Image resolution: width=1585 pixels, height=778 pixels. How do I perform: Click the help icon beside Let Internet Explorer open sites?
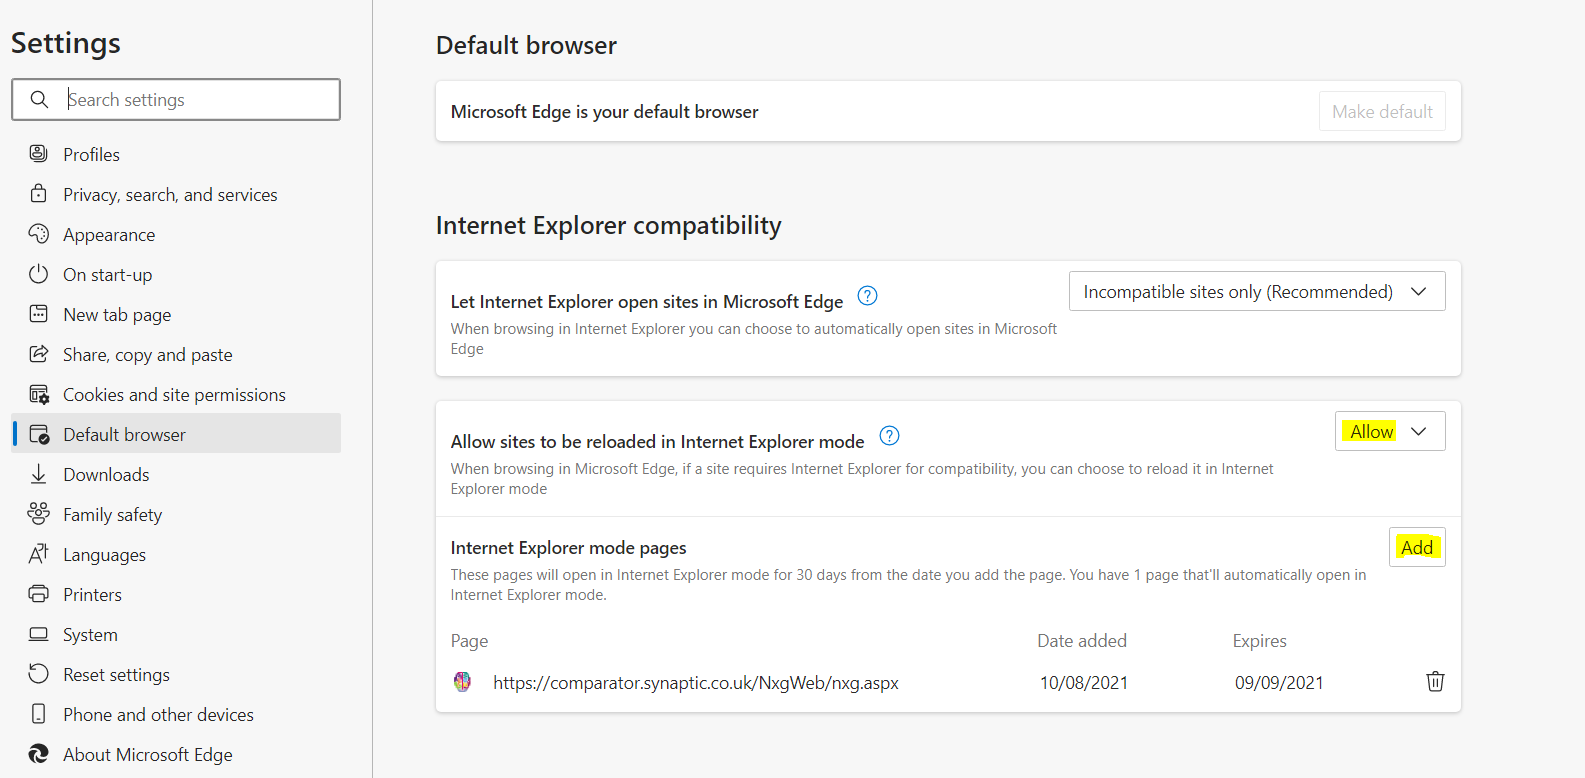click(868, 296)
